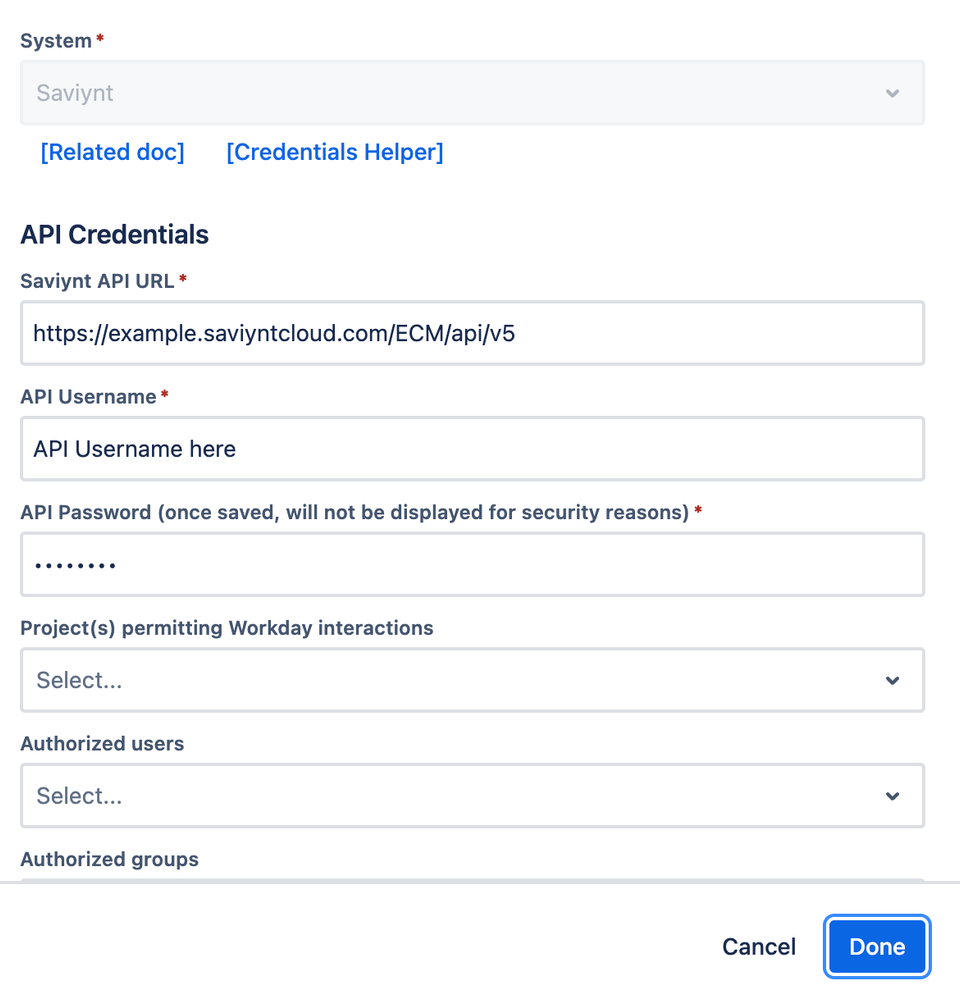Click the partially visible Authorized groups field
Viewport: 960px width, 999px height.
472,880
